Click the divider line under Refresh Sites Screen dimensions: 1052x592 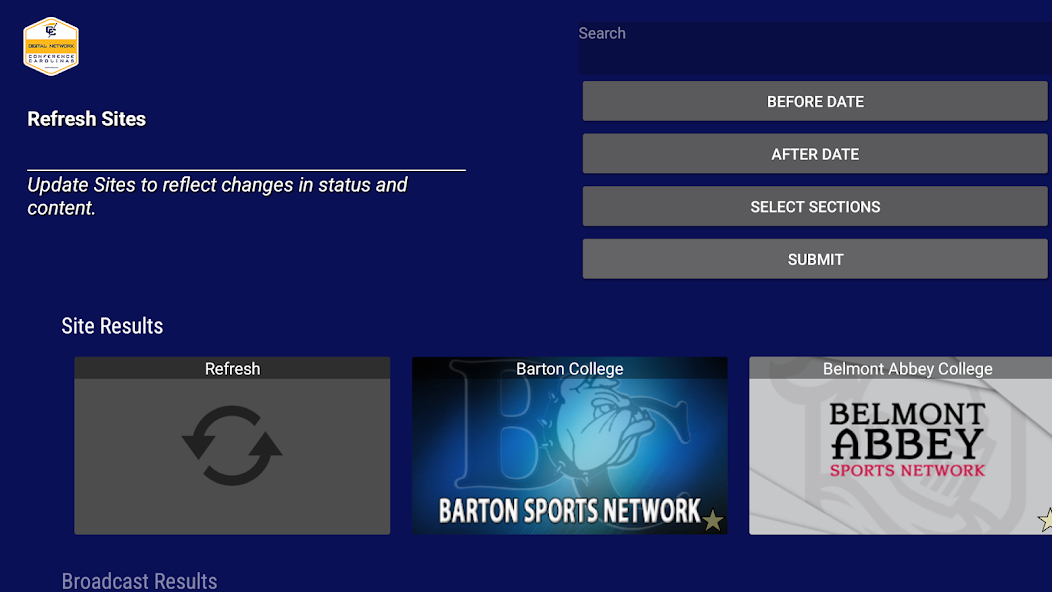[x=246, y=171]
